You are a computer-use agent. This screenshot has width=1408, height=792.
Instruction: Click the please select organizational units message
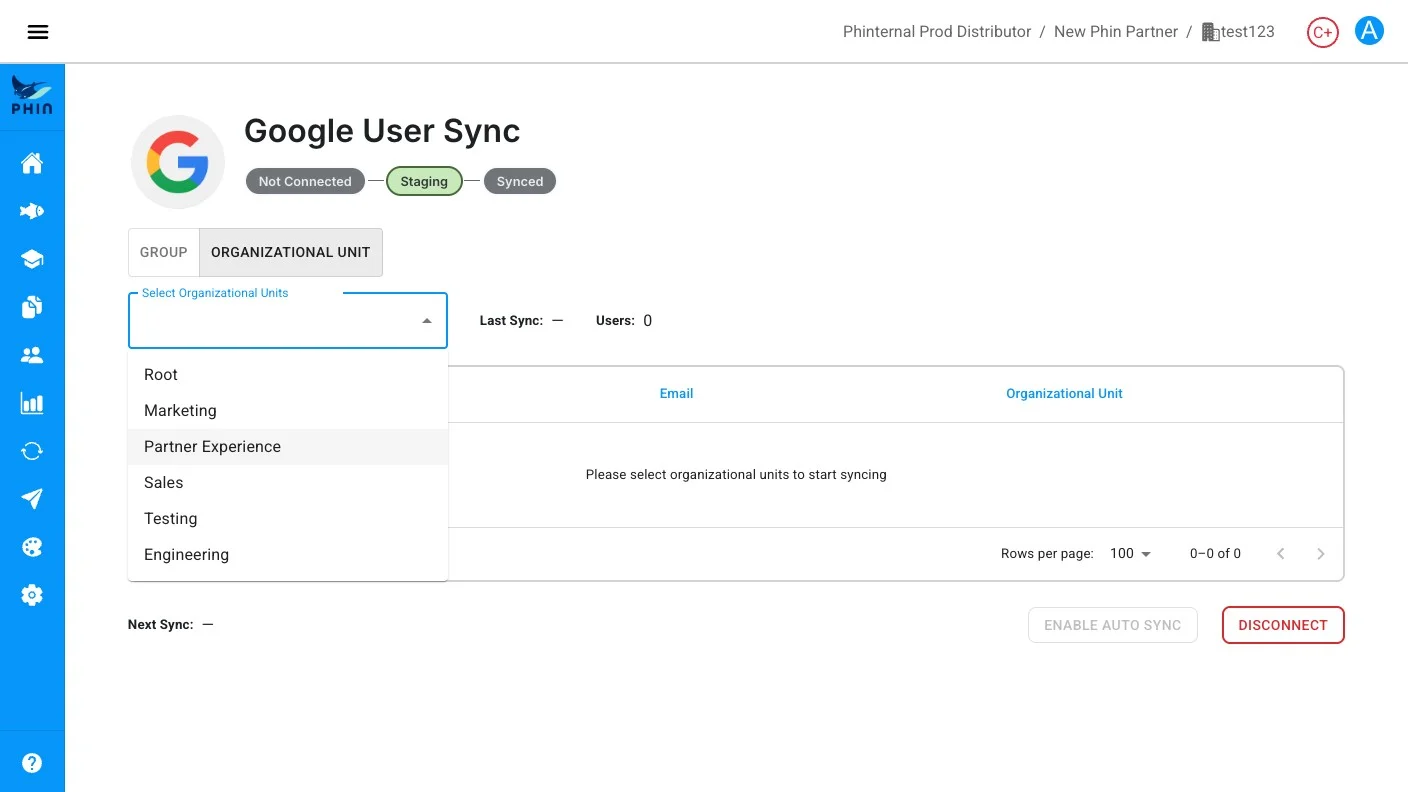[736, 475]
